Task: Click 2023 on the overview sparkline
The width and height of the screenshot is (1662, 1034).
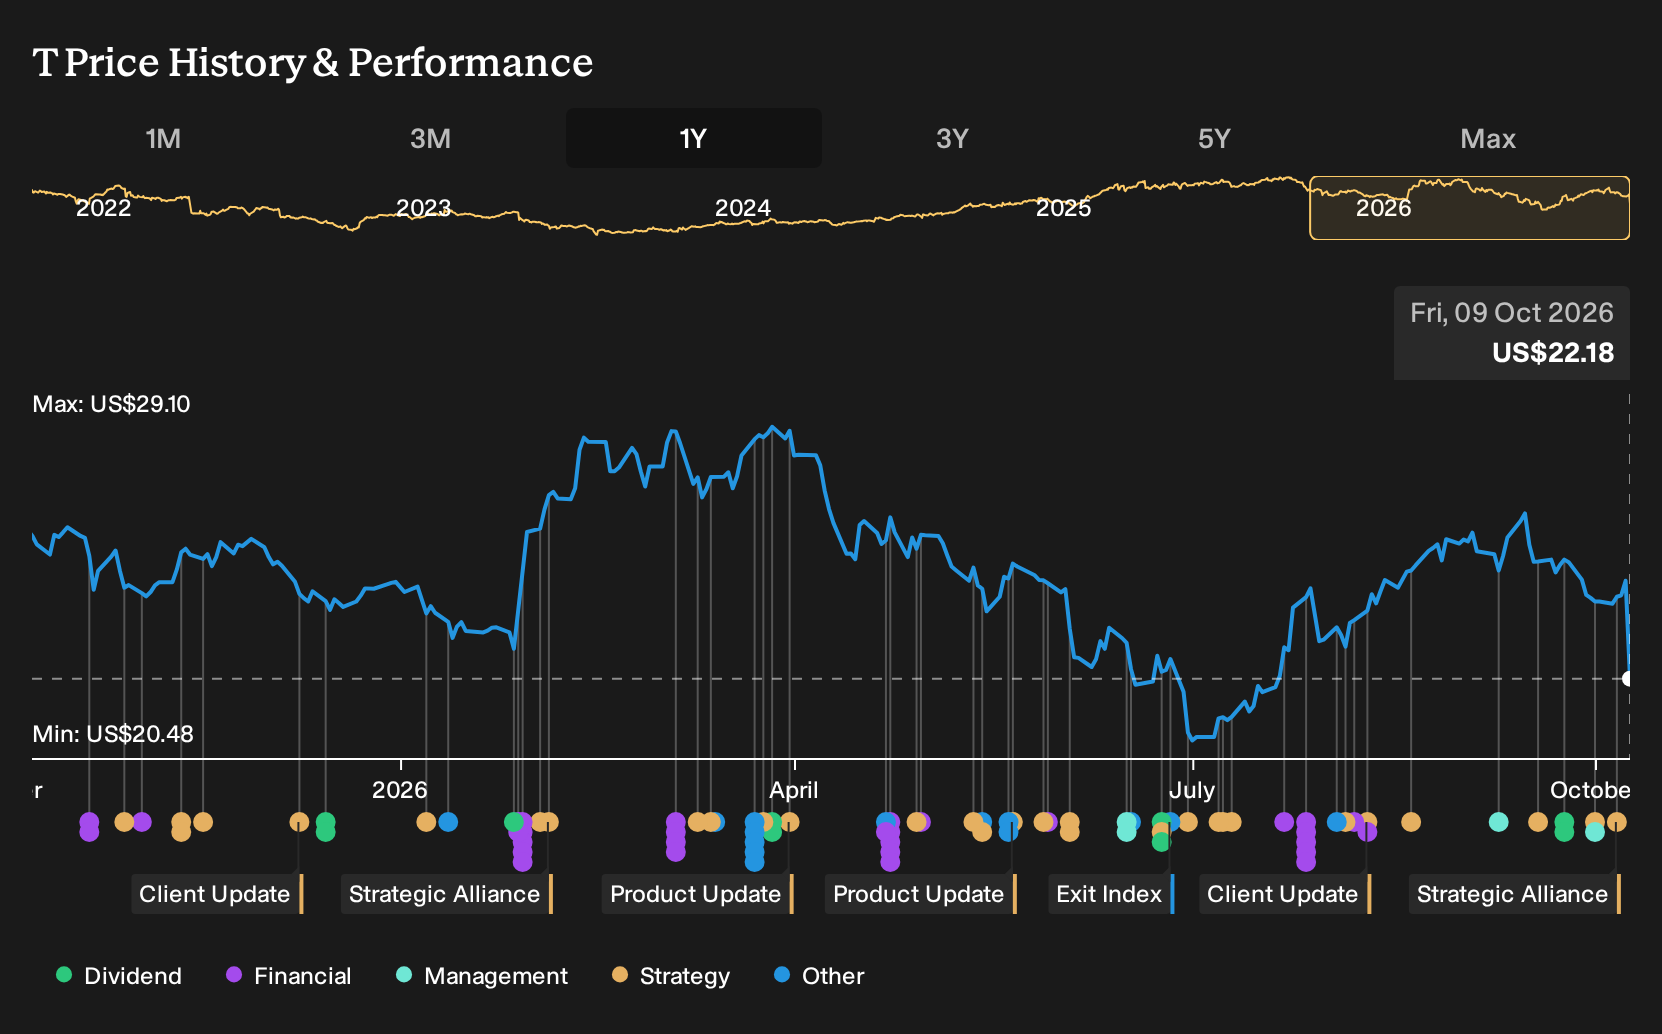Action: (x=424, y=208)
